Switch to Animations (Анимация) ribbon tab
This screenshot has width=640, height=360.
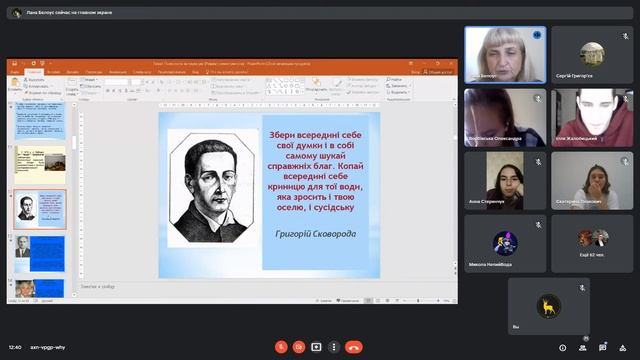tap(118, 72)
